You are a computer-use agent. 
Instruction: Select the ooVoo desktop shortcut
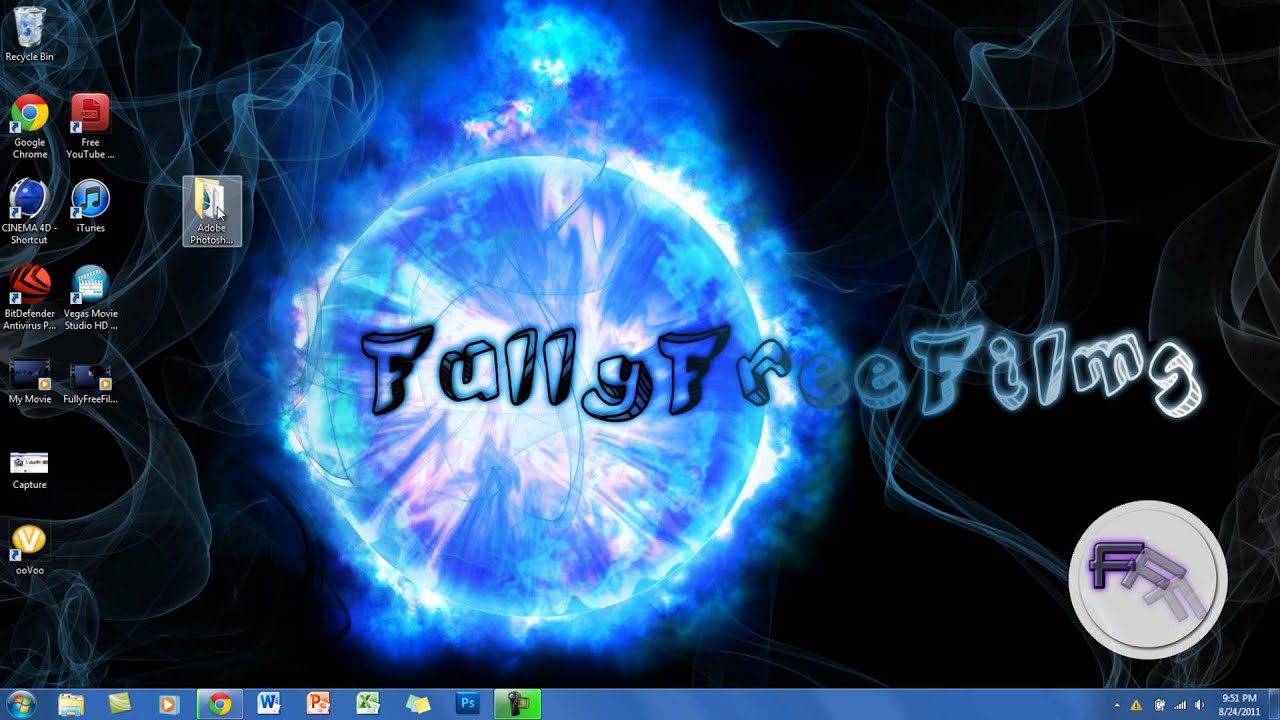[30, 550]
